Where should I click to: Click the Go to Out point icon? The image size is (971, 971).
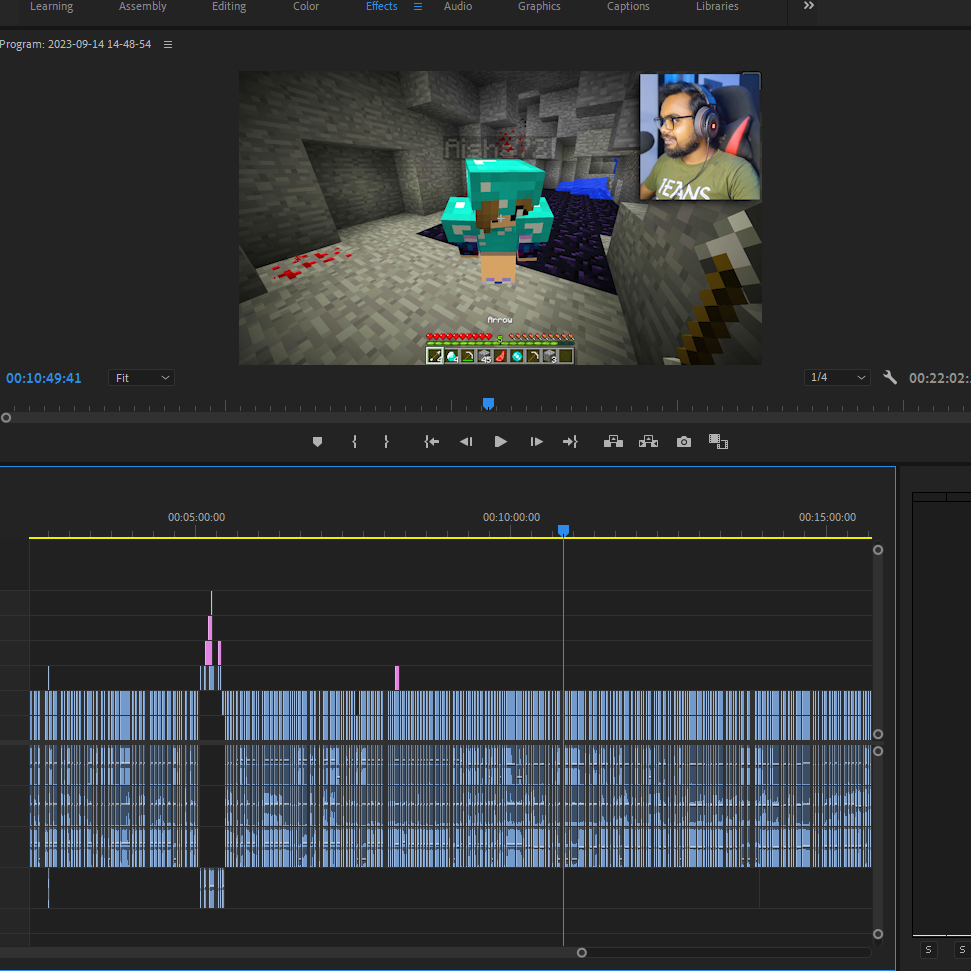click(x=570, y=442)
